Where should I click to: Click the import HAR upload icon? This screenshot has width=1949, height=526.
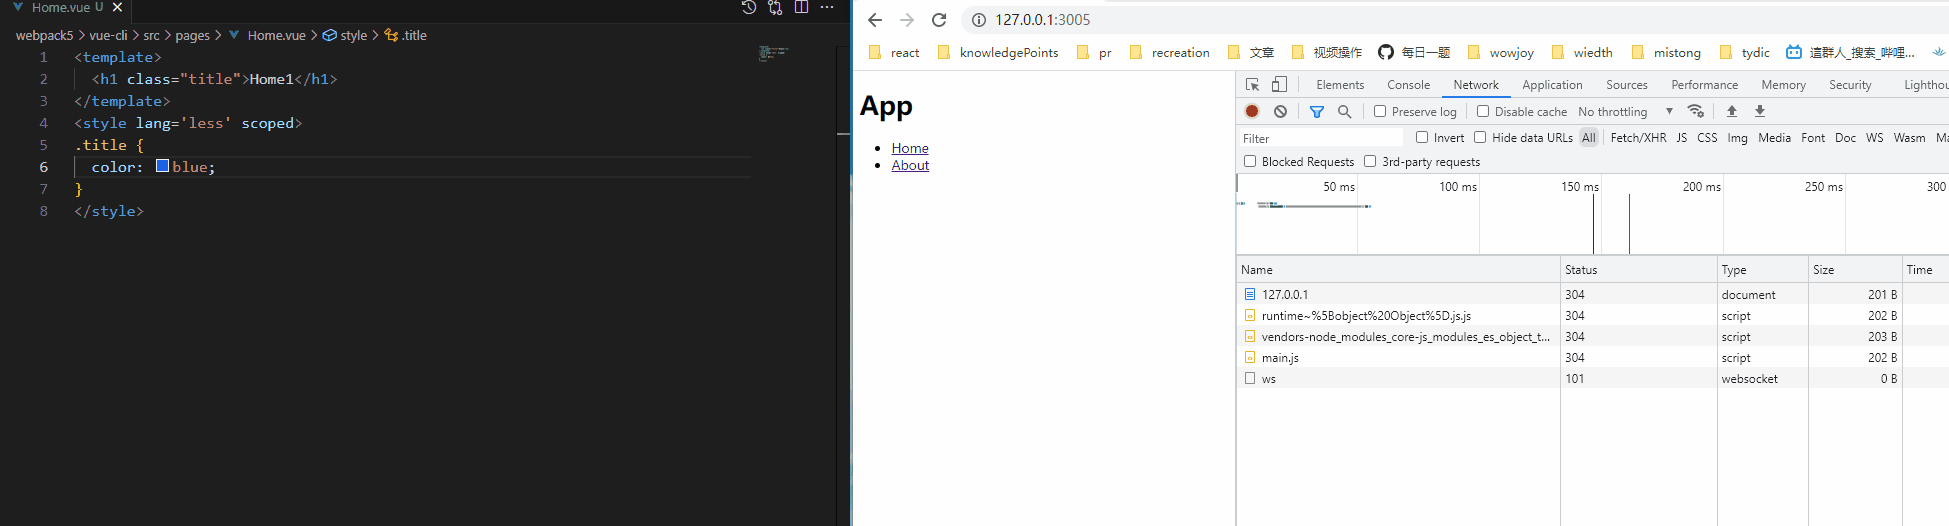(x=1732, y=111)
